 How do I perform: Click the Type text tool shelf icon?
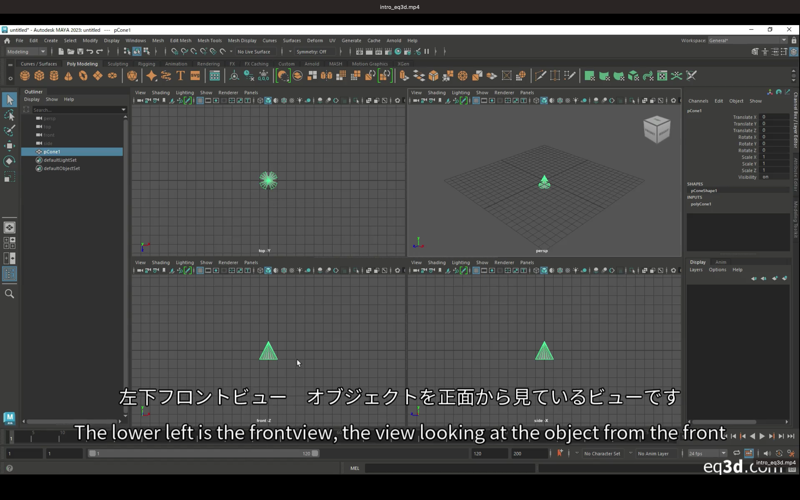181,76
